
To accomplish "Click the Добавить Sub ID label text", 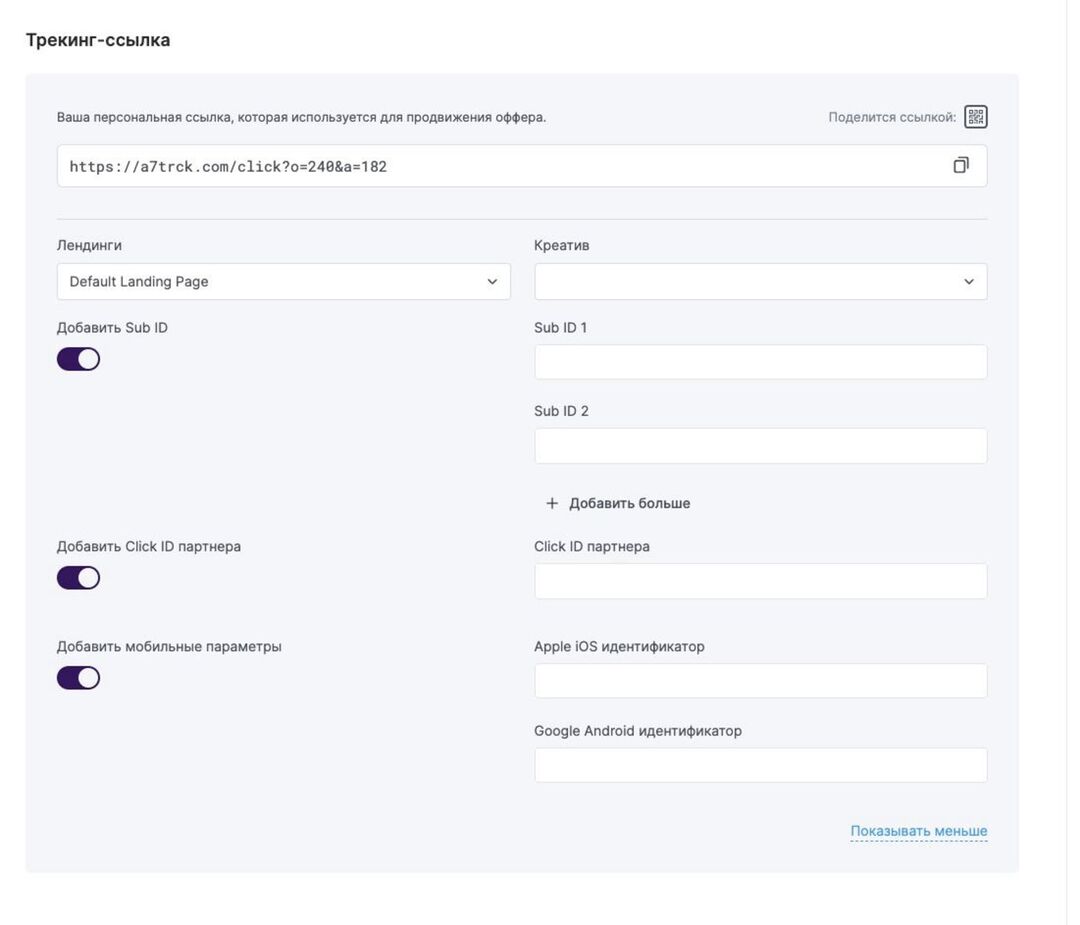I will 112,327.
